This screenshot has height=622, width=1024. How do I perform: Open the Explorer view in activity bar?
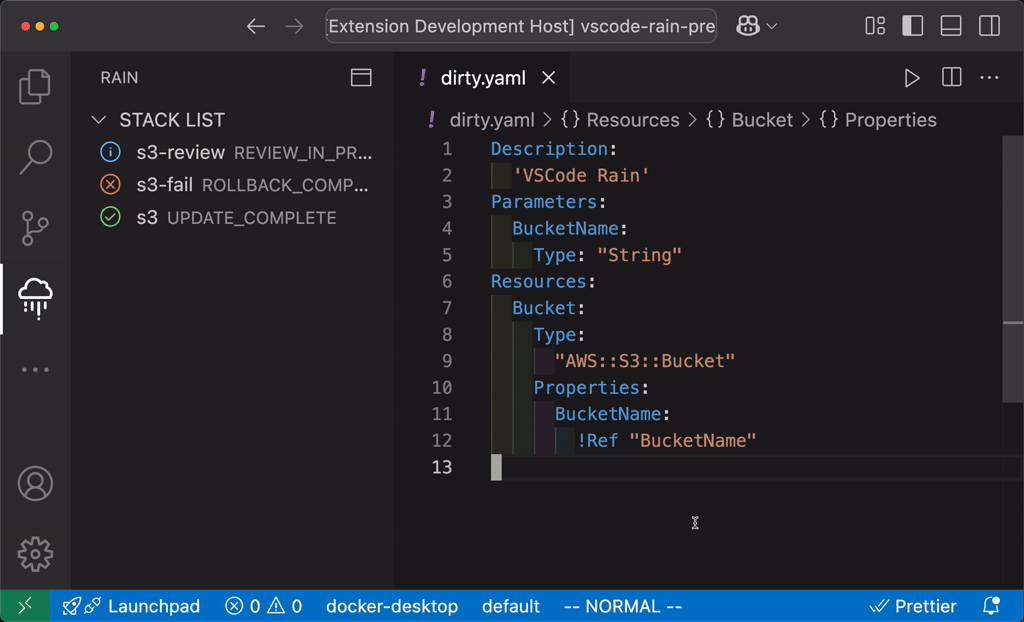[x=35, y=87]
